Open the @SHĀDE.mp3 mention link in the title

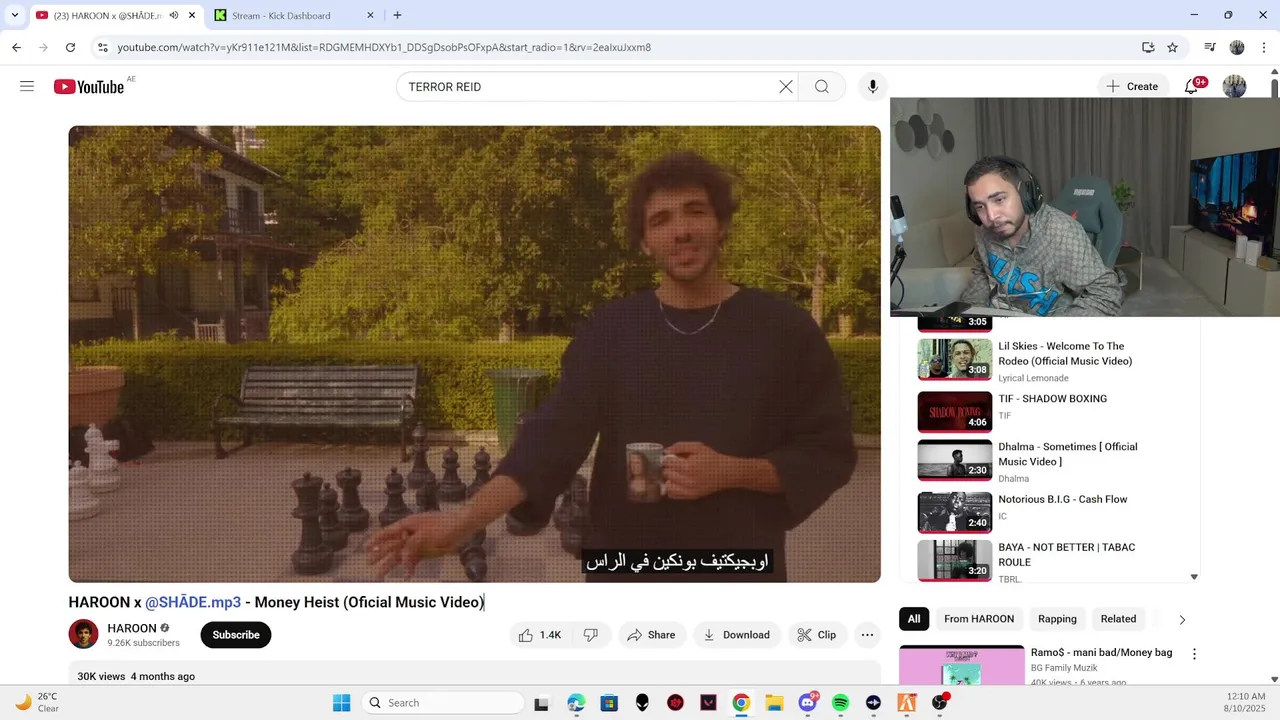(193, 602)
